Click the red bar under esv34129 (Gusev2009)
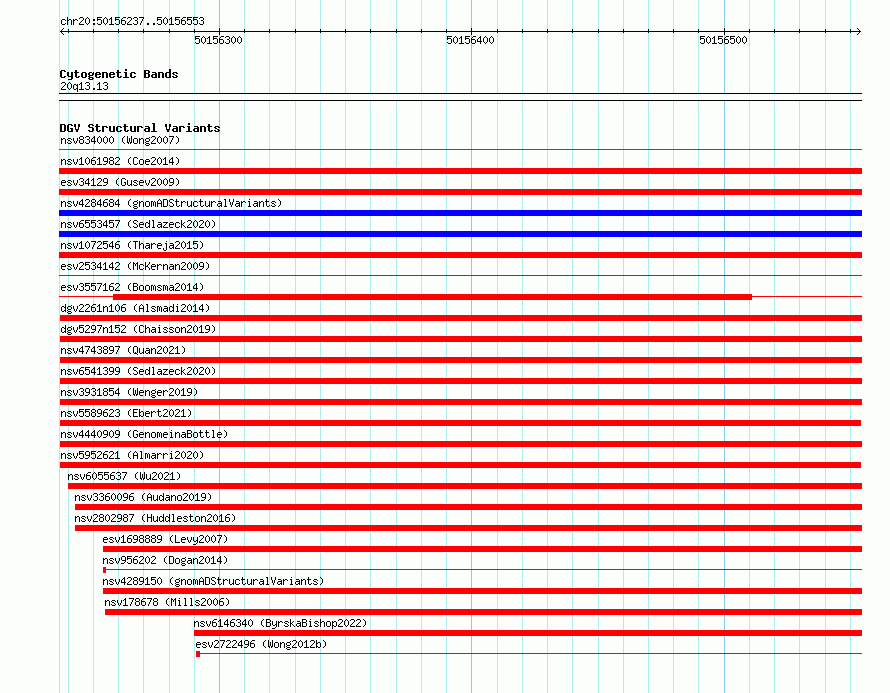This screenshot has height=693, width=890. [x=460, y=192]
